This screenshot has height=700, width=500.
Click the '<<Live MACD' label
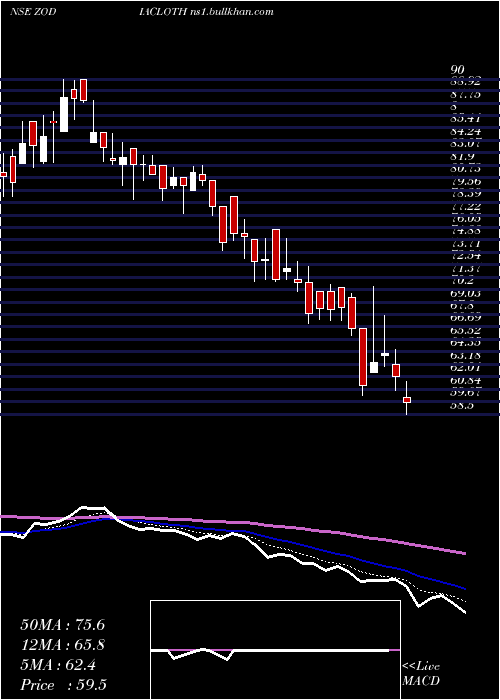tap(421, 674)
